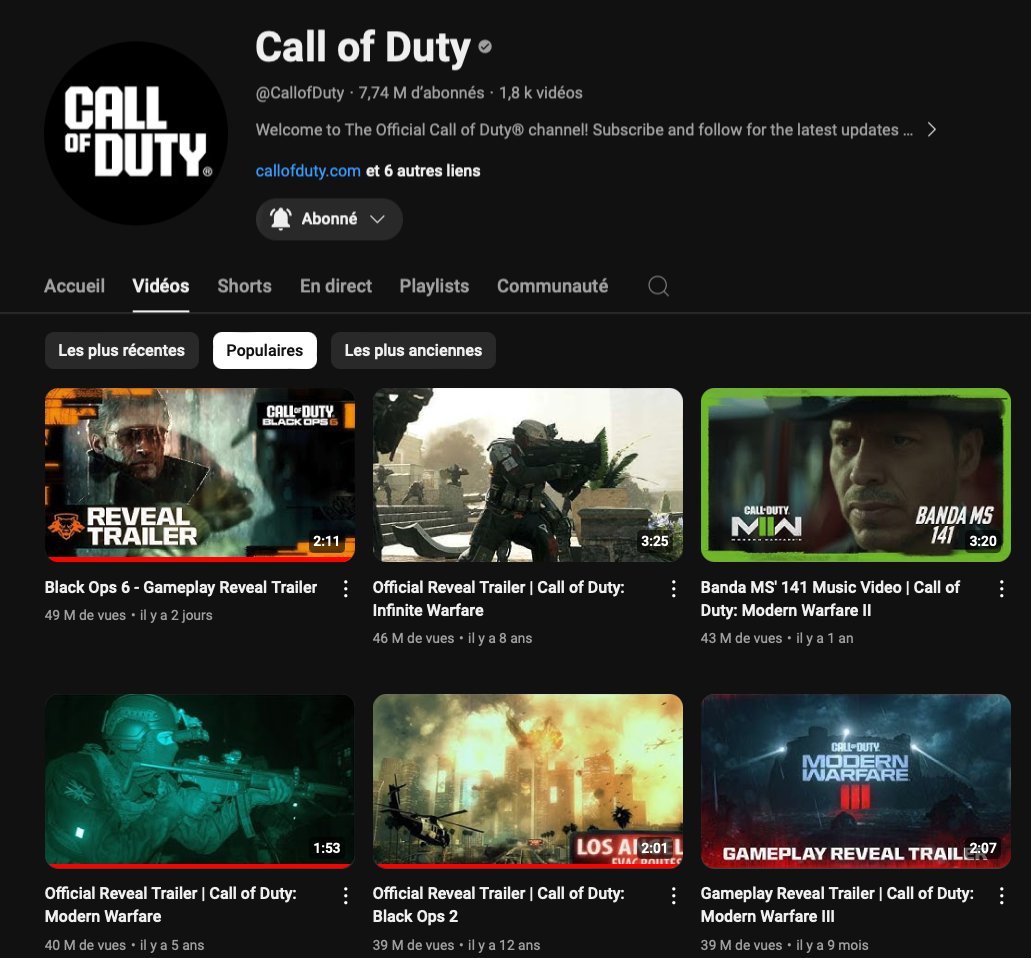Open options menu for Black Ops 6 trailer
Viewport: 1031px width, 958px height.
click(345, 589)
